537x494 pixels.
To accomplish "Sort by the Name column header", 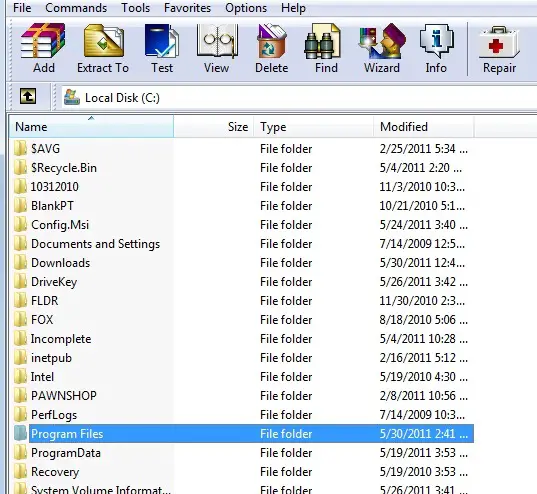I will [x=91, y=127].
